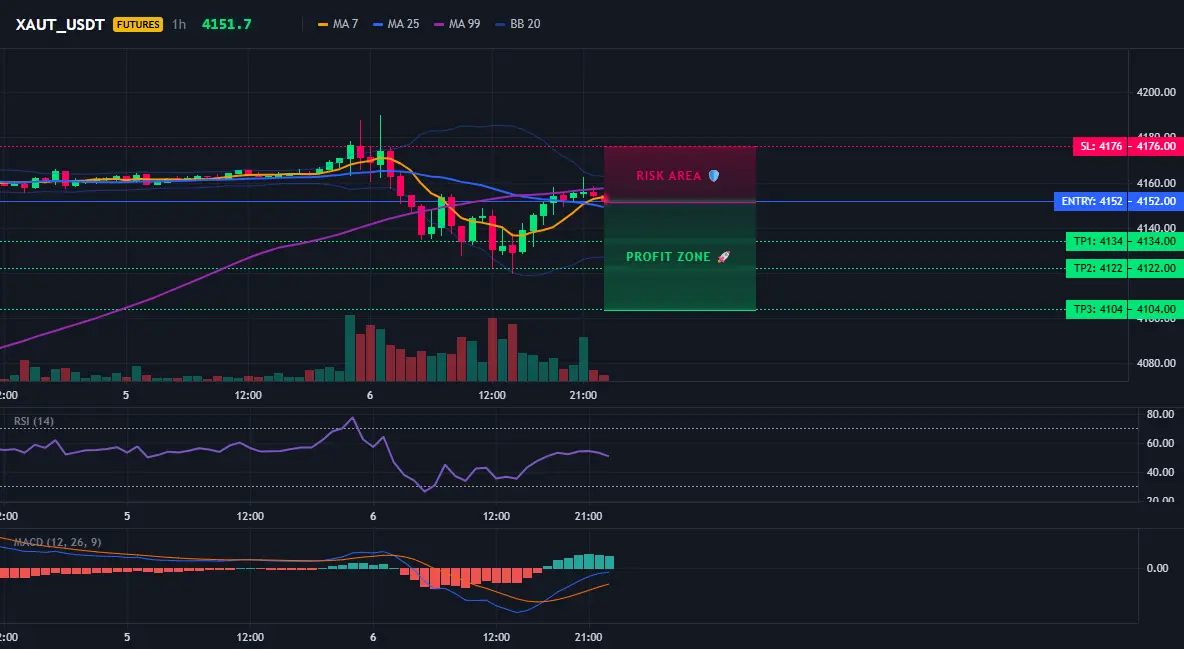Click the 4200.00 price axis value

coord(1156,93)
